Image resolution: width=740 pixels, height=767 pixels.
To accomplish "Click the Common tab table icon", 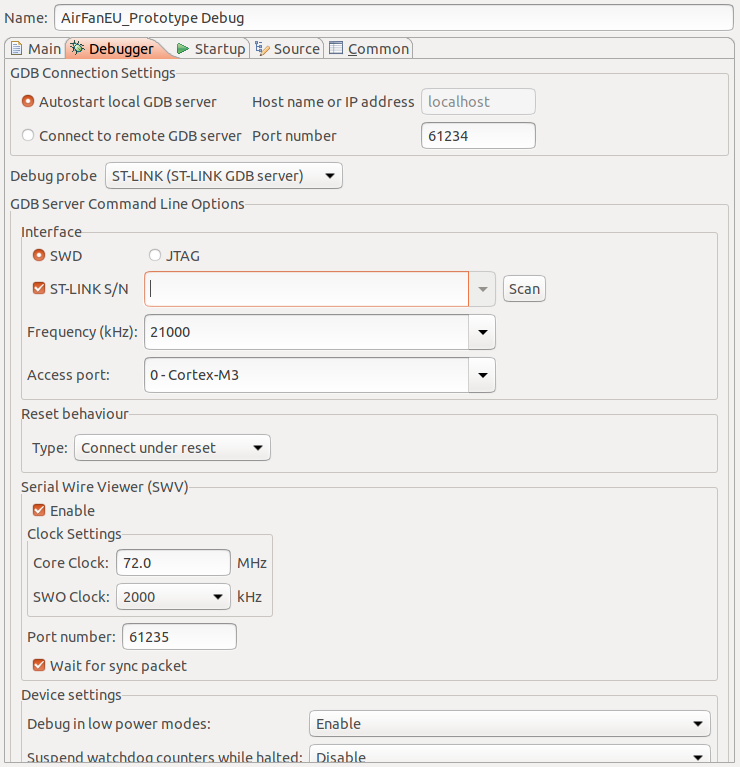I will tap(336, 48).
